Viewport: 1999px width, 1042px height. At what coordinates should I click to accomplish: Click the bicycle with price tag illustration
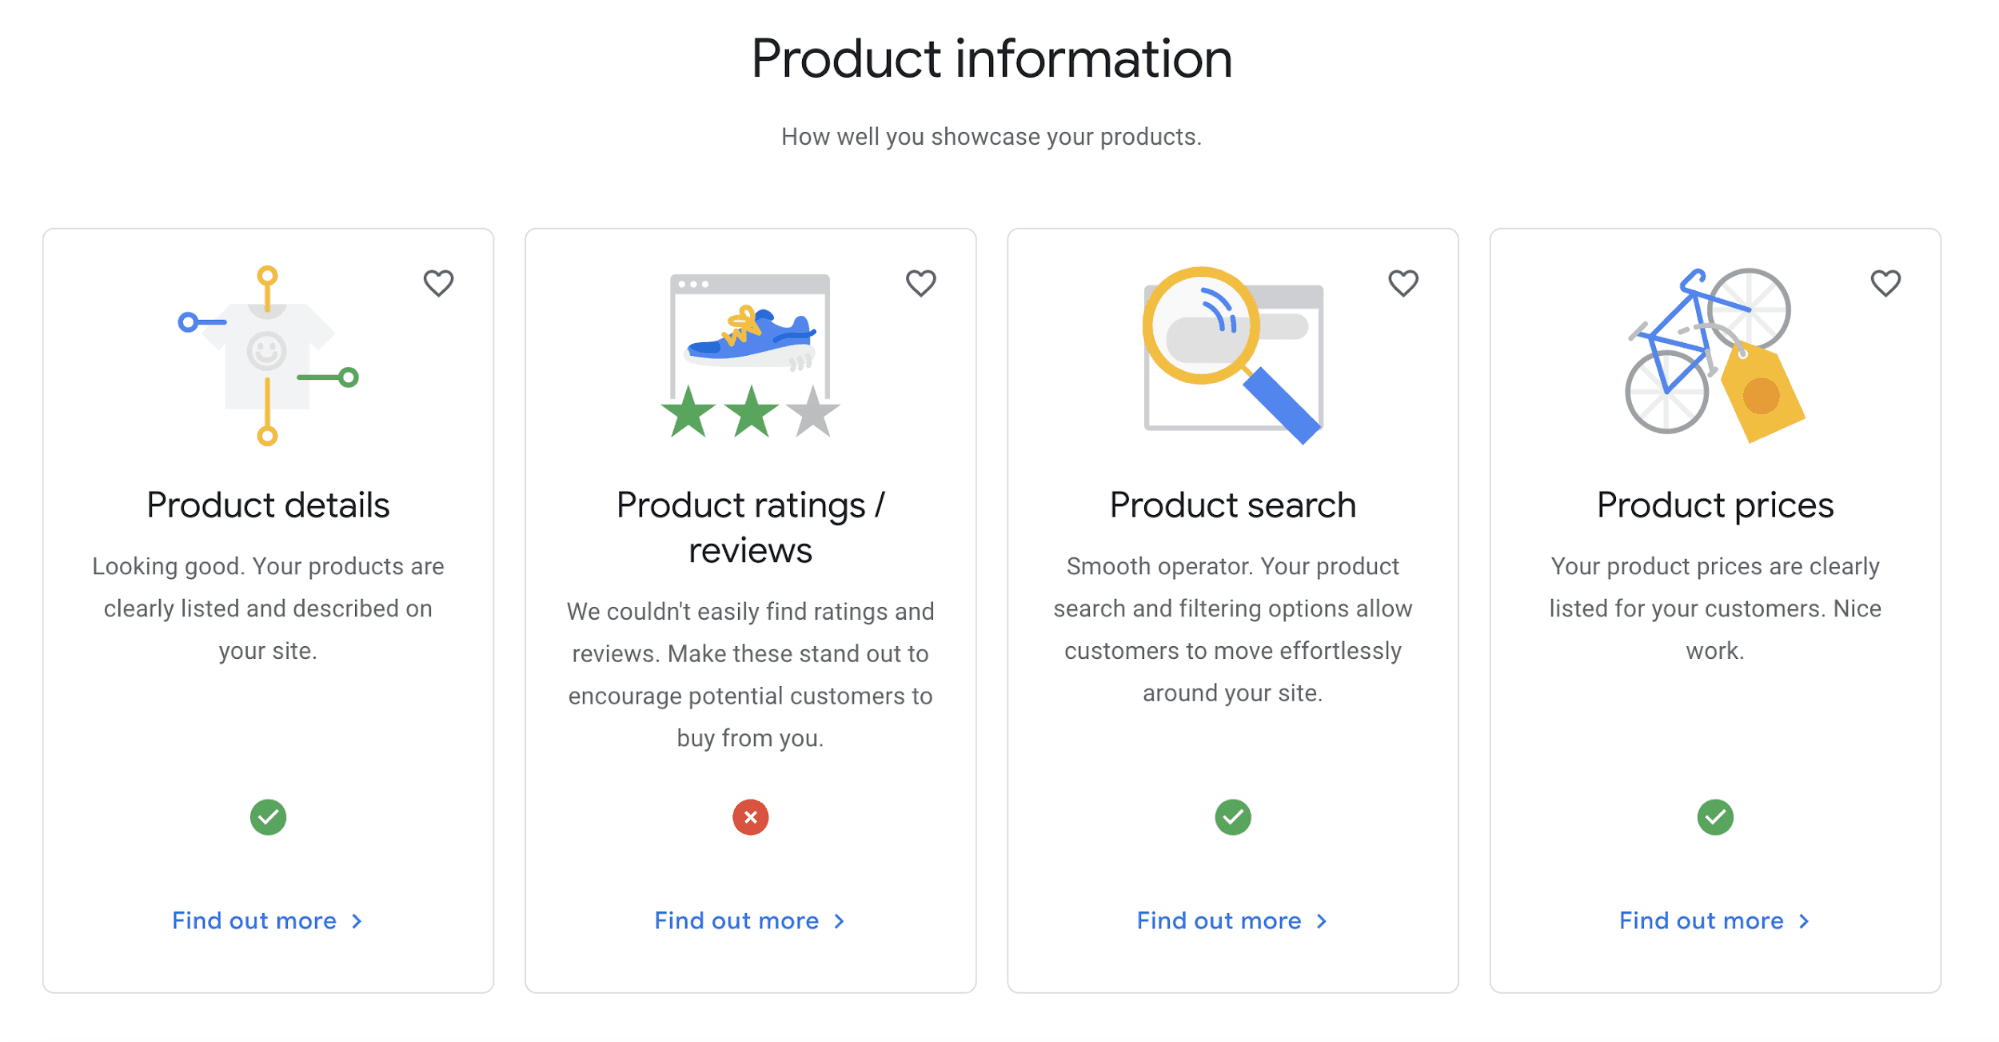(x=1714, y=356)
